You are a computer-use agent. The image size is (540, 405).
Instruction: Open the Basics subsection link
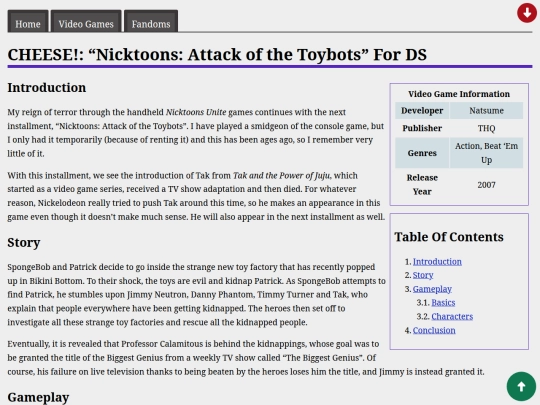coord(443,303)
